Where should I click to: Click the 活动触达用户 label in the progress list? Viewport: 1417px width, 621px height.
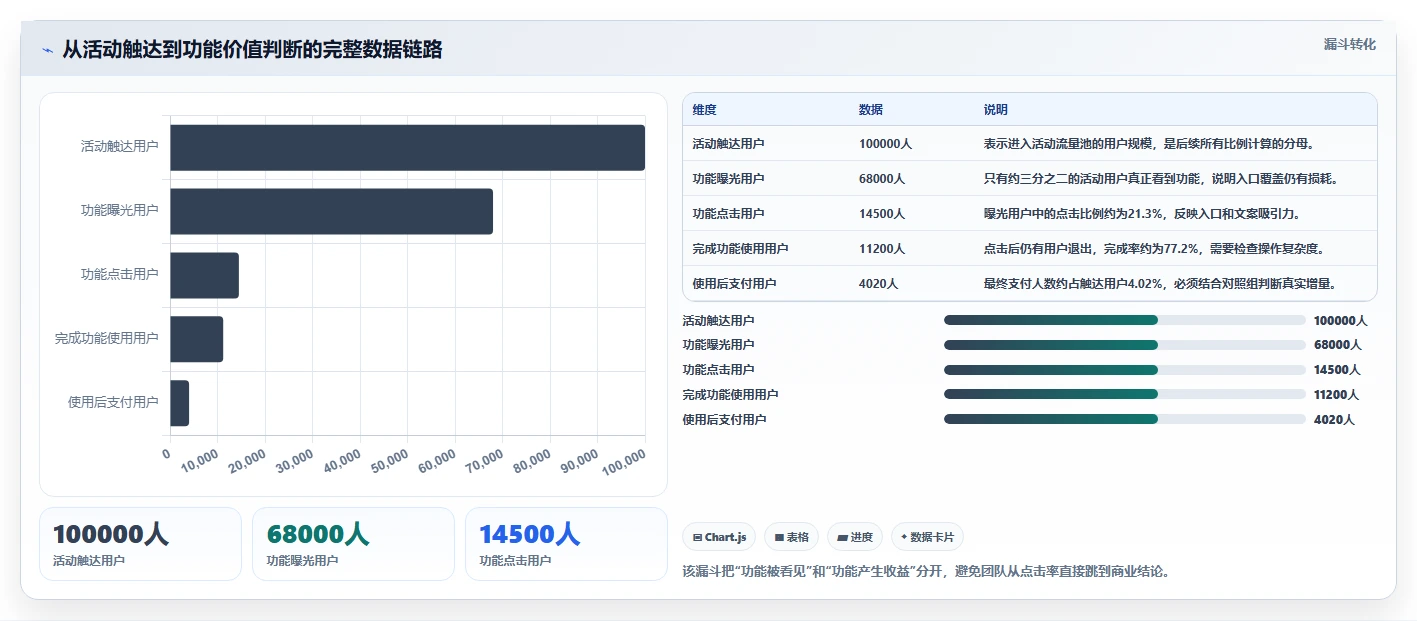[x=718, y=321]
